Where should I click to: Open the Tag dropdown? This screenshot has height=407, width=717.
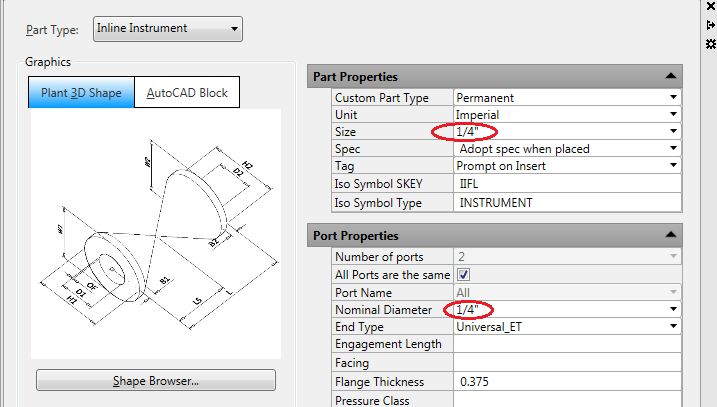(x=674, y=166)
